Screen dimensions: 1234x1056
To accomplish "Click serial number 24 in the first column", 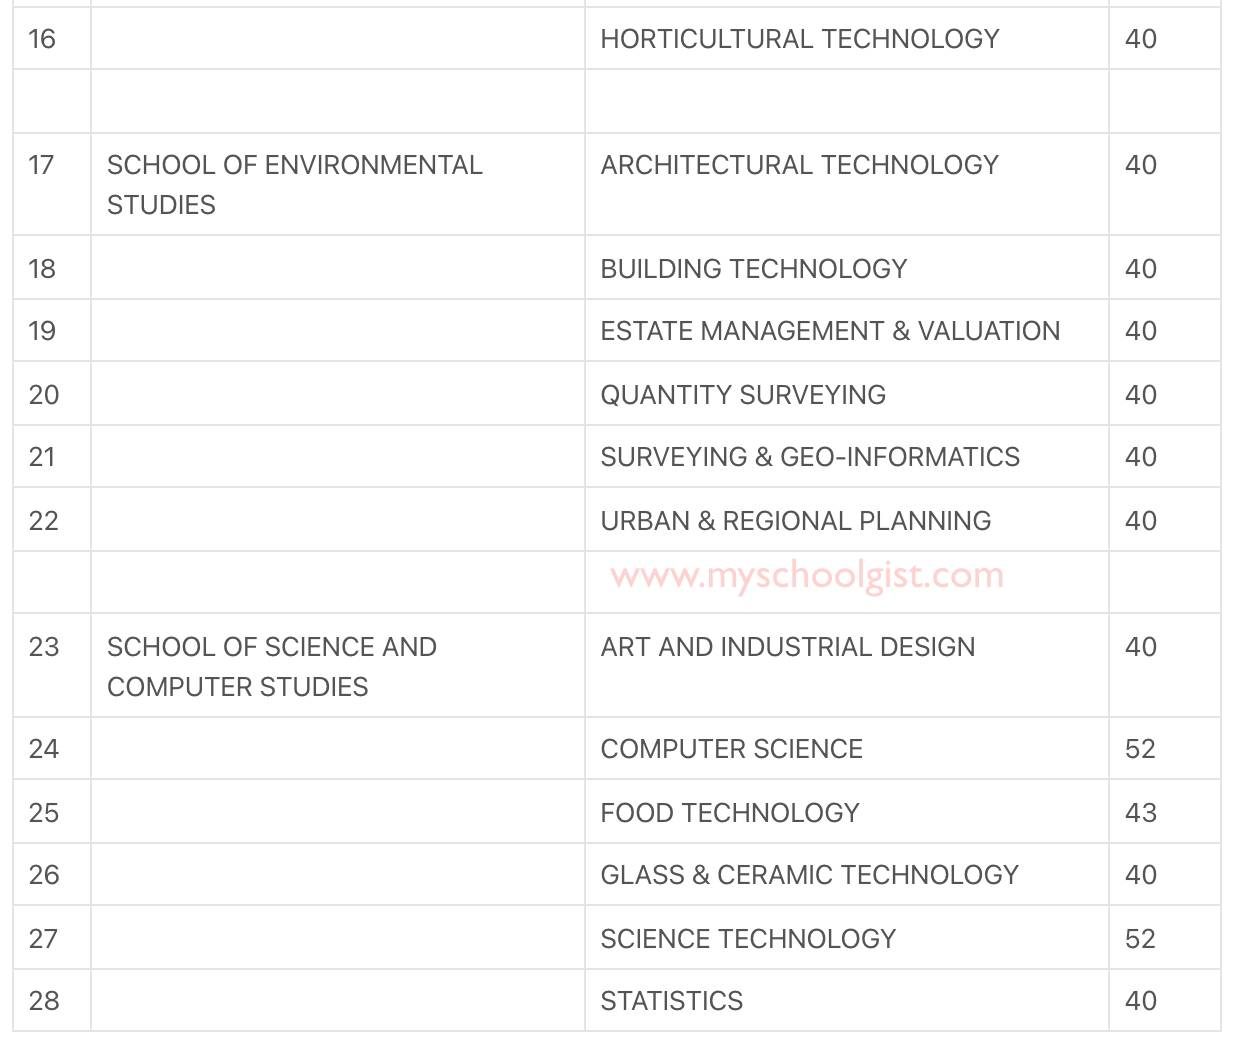I will pos(44,749).
